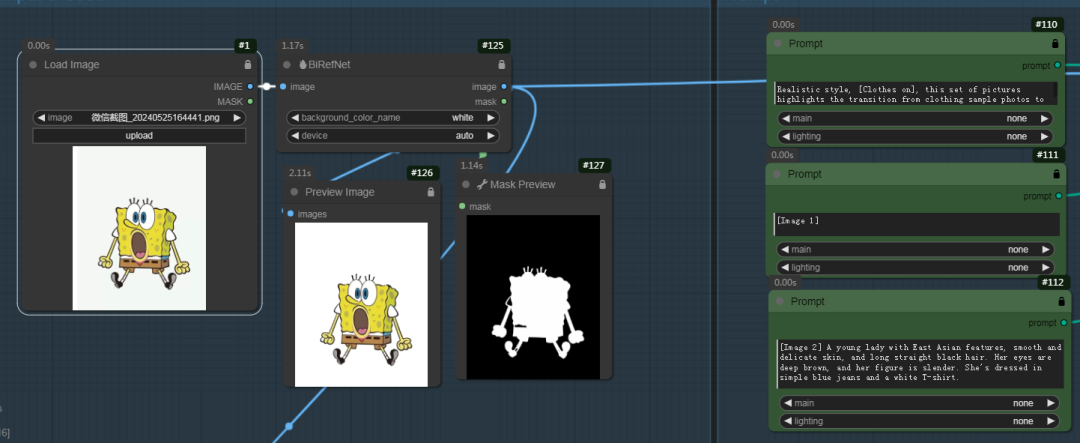Click the 'Realistic style' prompt text box
Viewport: 1080px width, 443px height.
(x=915, y=93)
